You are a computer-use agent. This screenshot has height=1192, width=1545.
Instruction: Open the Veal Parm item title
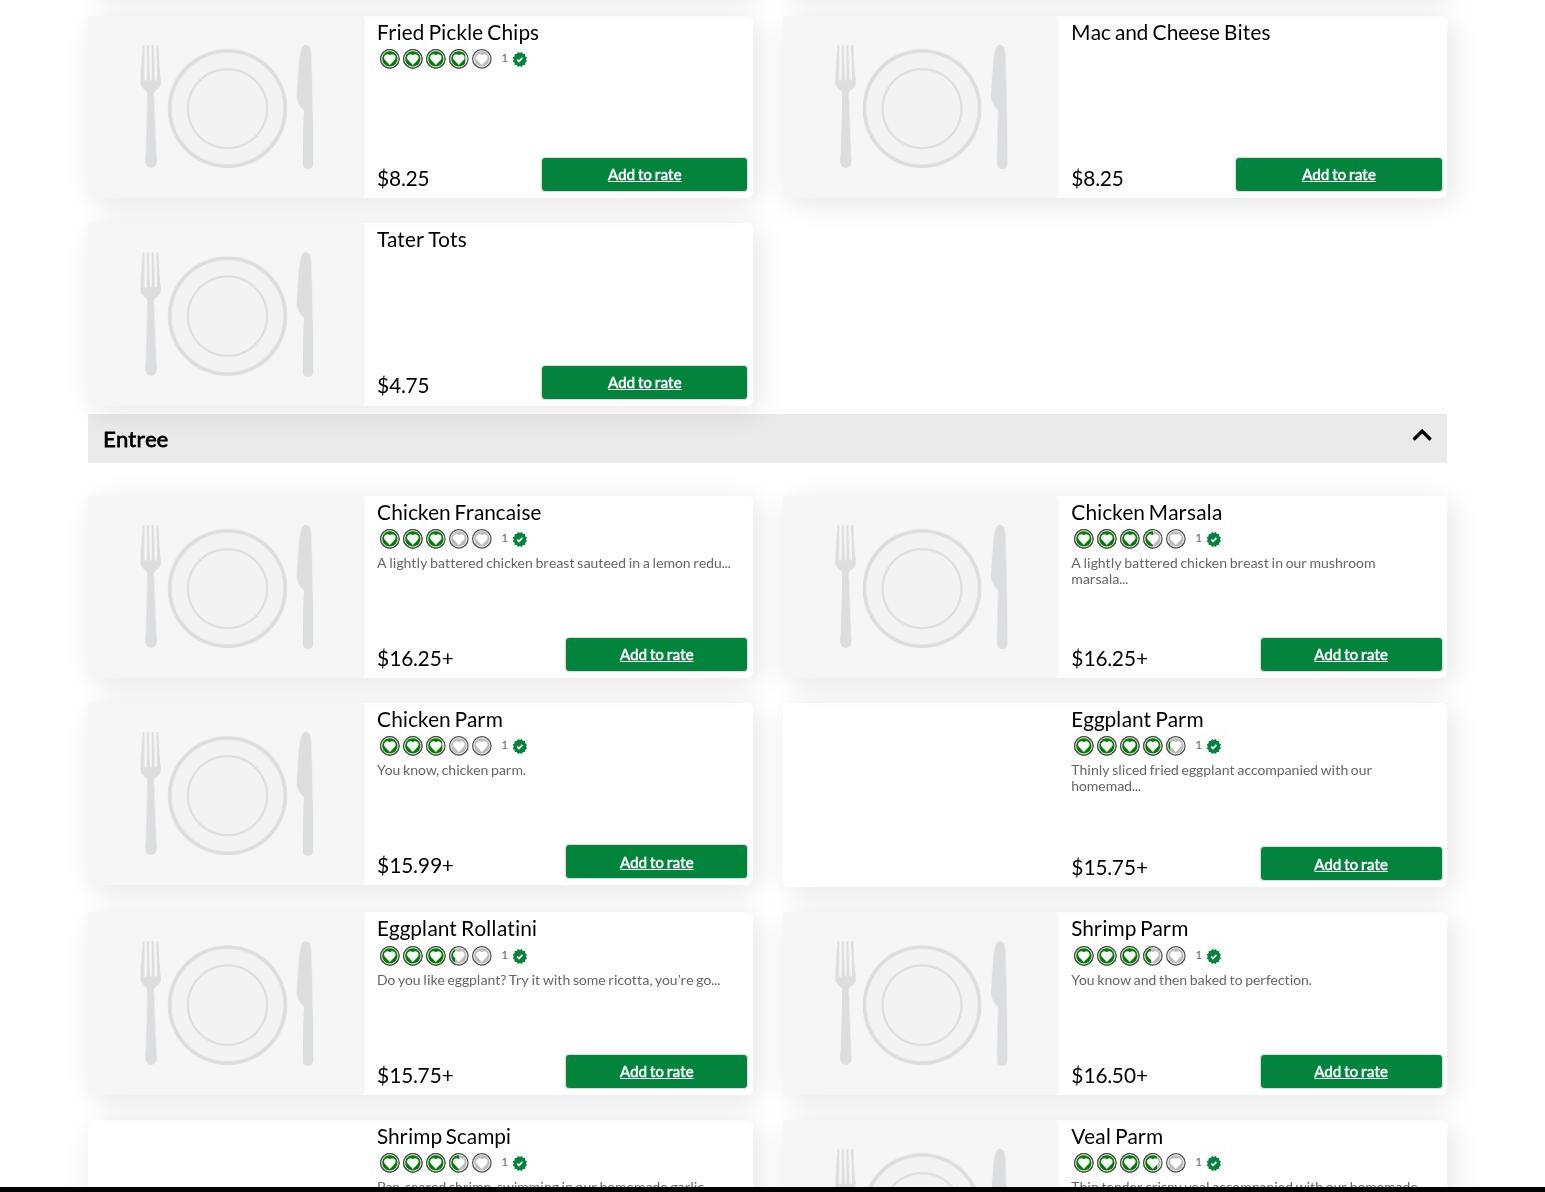tap(1117, 1136)
